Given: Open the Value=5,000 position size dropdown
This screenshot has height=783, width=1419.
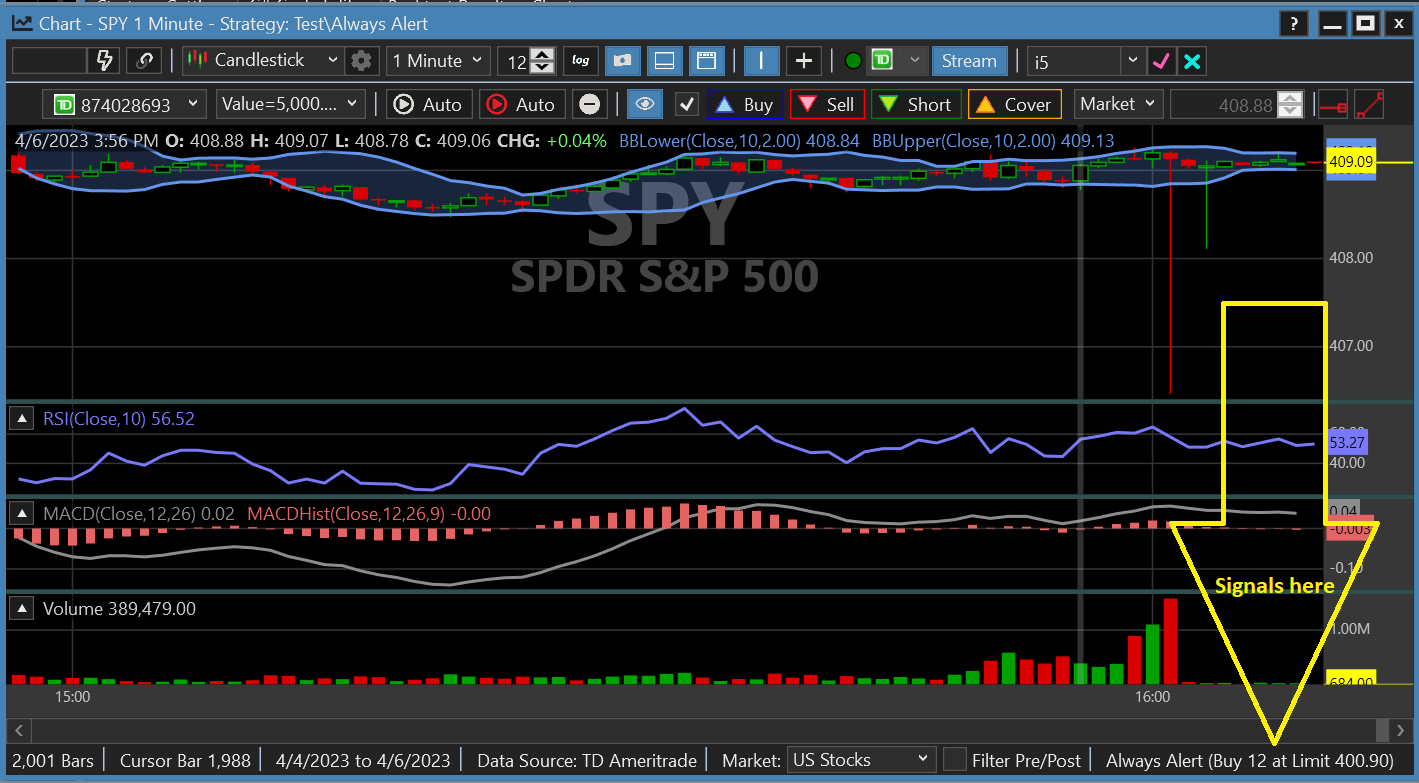Looking at the screenshot, I should [292, 104].
